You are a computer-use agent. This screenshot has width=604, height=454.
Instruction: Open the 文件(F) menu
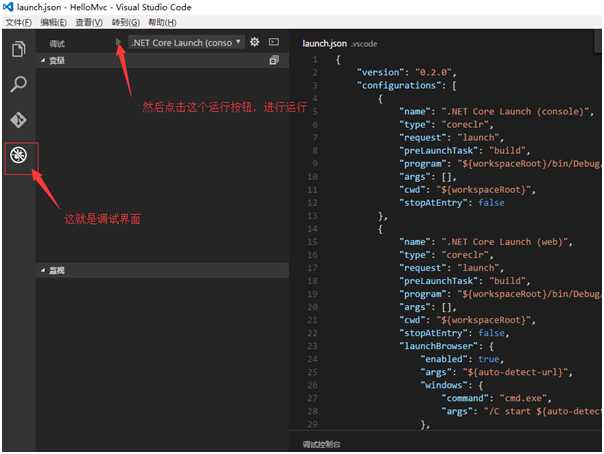(x=18, y=22)
